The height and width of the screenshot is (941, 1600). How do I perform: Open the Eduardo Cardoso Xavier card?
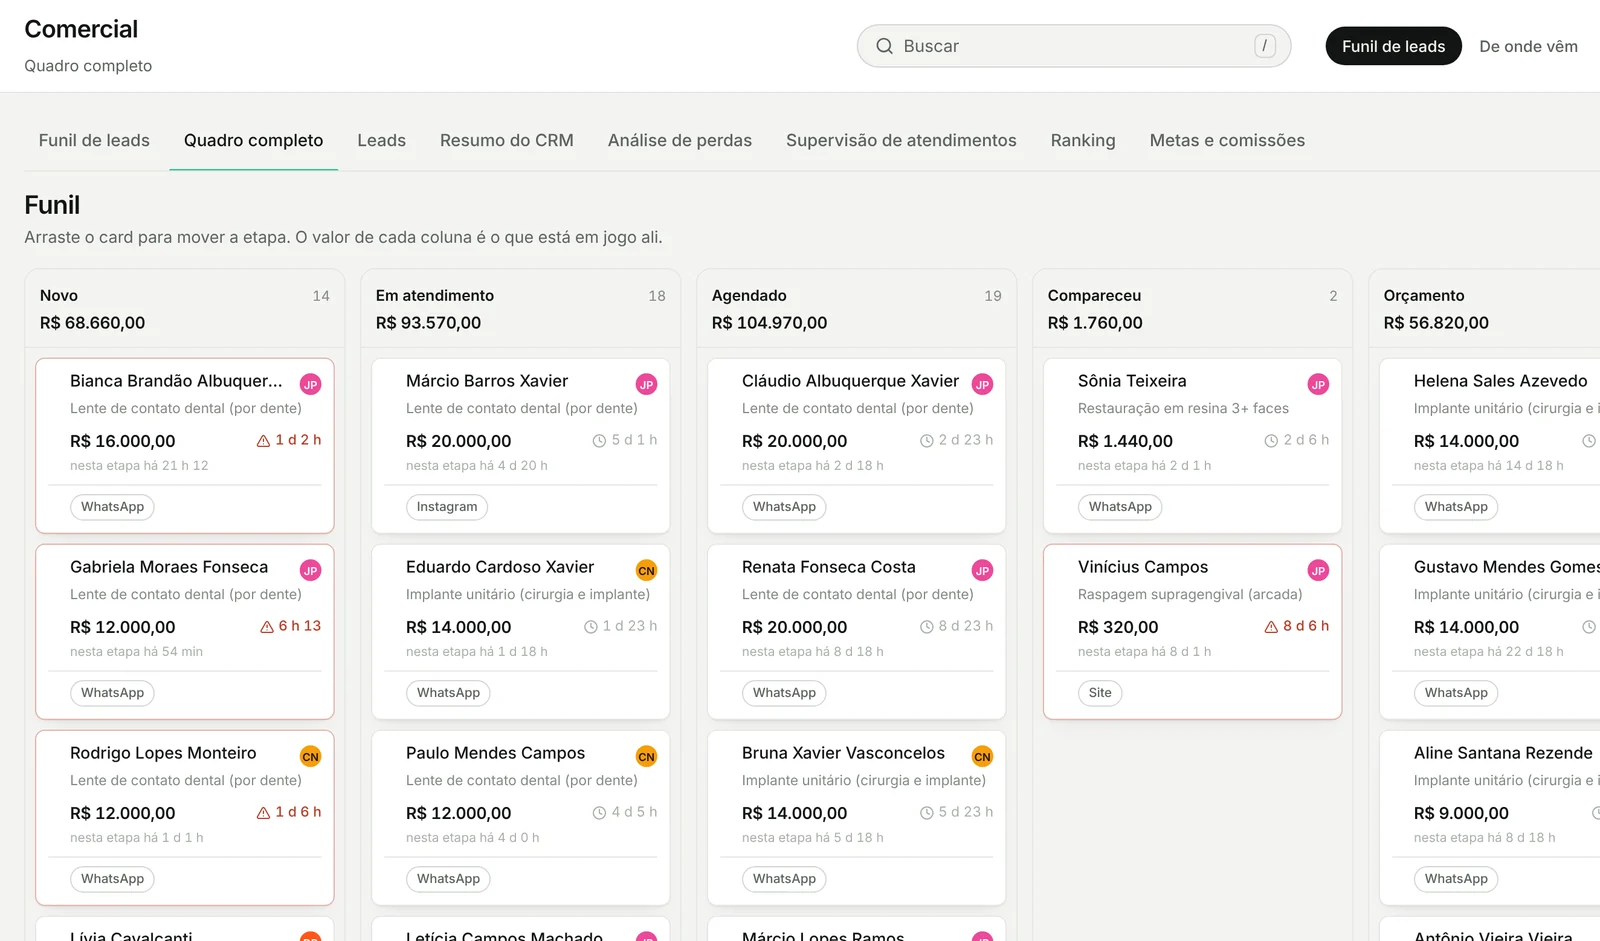pyautogui.click(x=521, y=632)
